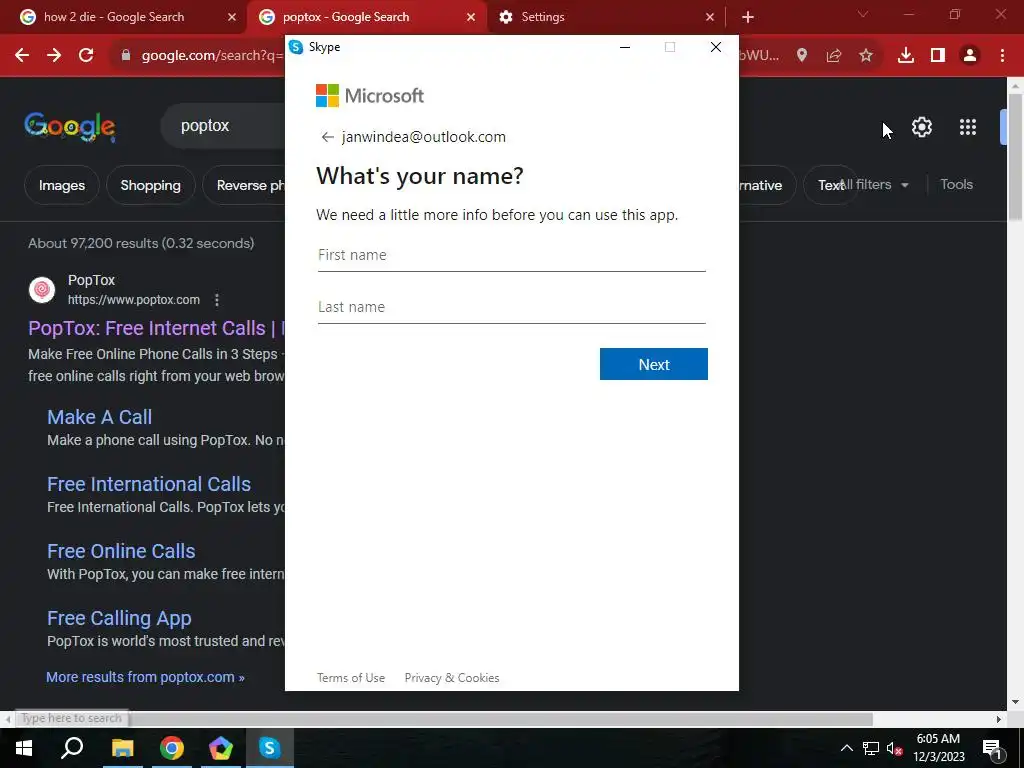
Task: Open Chrome downloads icon
Action: click(x=906, y=56)
